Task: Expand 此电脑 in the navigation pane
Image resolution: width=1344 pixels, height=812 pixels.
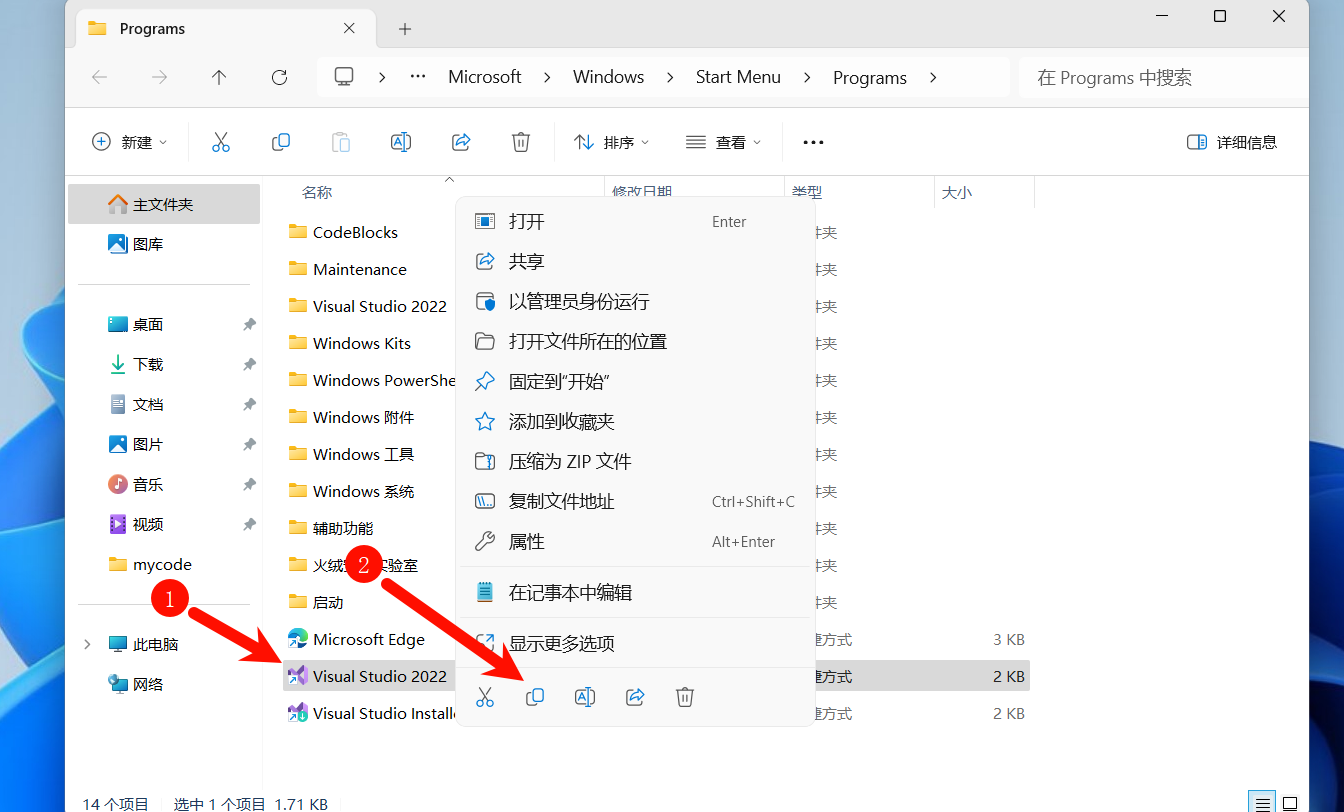Action: (87, 645)
